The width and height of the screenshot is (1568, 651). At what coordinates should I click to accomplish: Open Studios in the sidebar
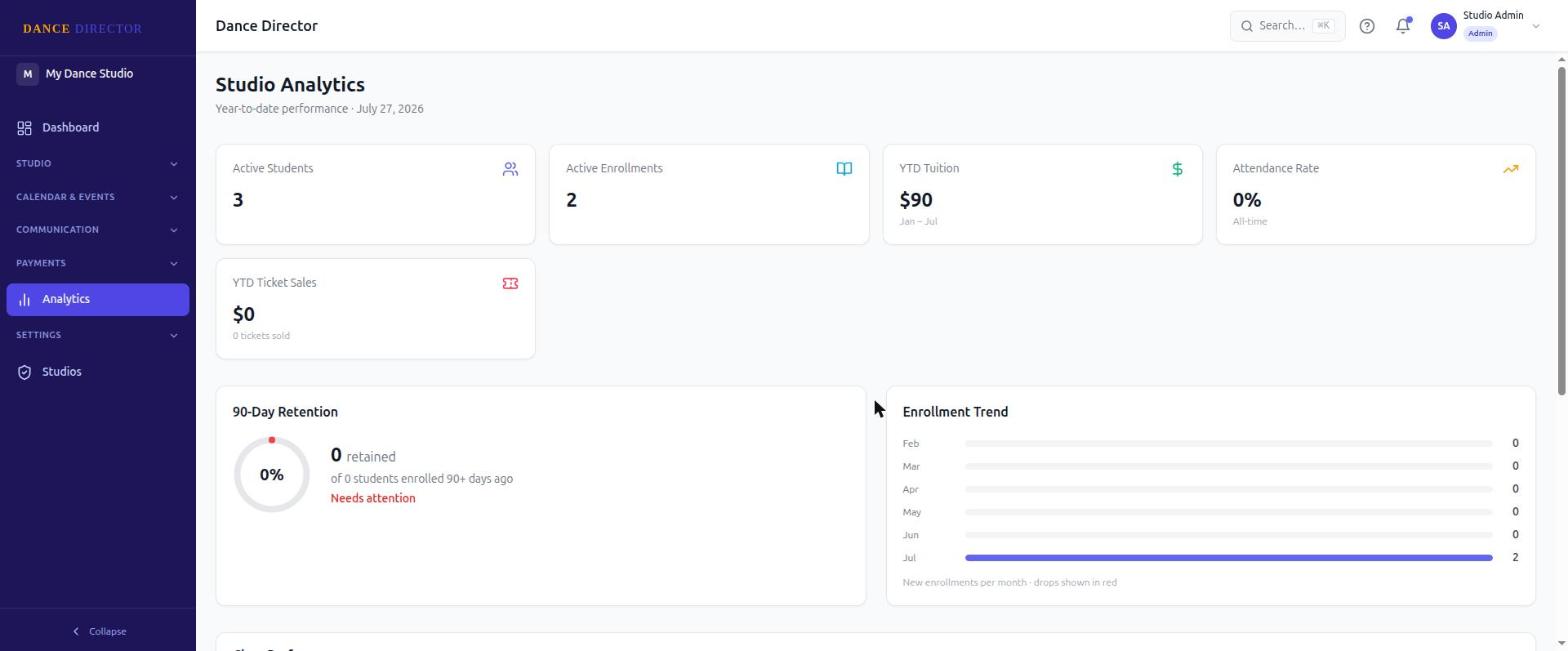pos(97,372)
